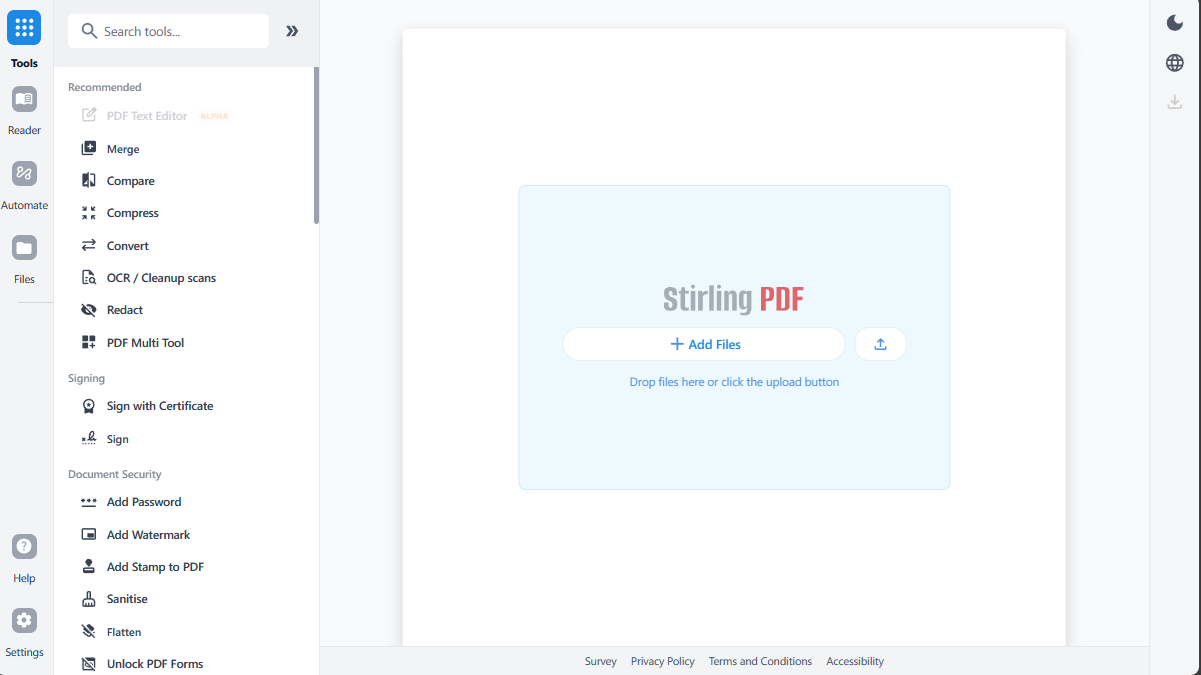1201x675 pixels.
Task: Toggle dark mode with the moon icon
Action: [1174, 22]
